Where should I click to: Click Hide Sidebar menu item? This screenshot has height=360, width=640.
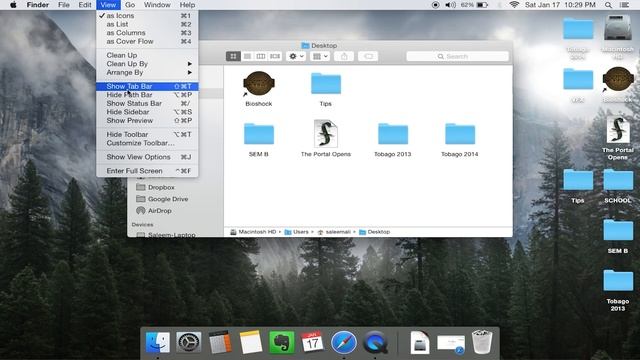[x=147, y=112]
